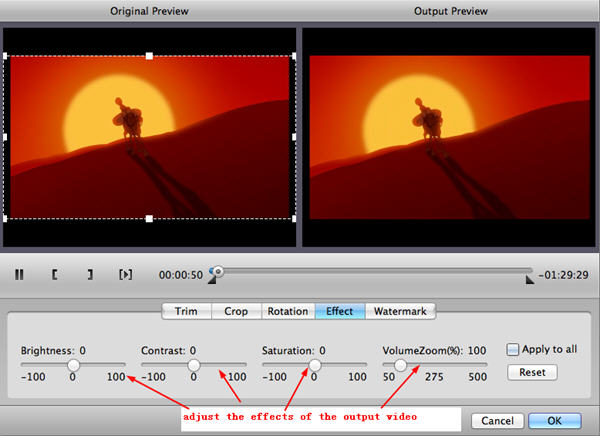This screenshot has width=600, height=436.
Task: Click bottom-right corner crop handle
Action: click(x=294, y=219)
